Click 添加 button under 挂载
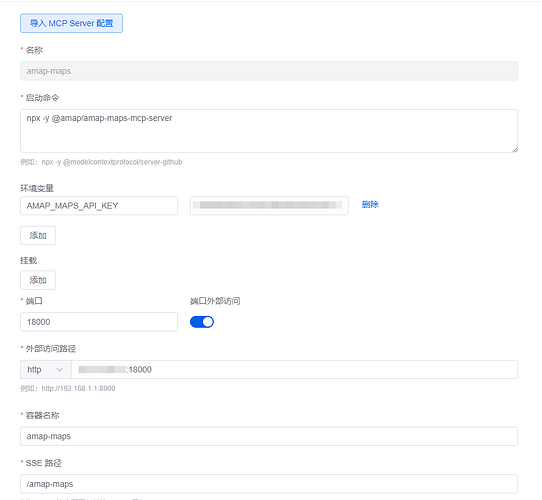The image size is (542, 500). click(x=38, y=280)
